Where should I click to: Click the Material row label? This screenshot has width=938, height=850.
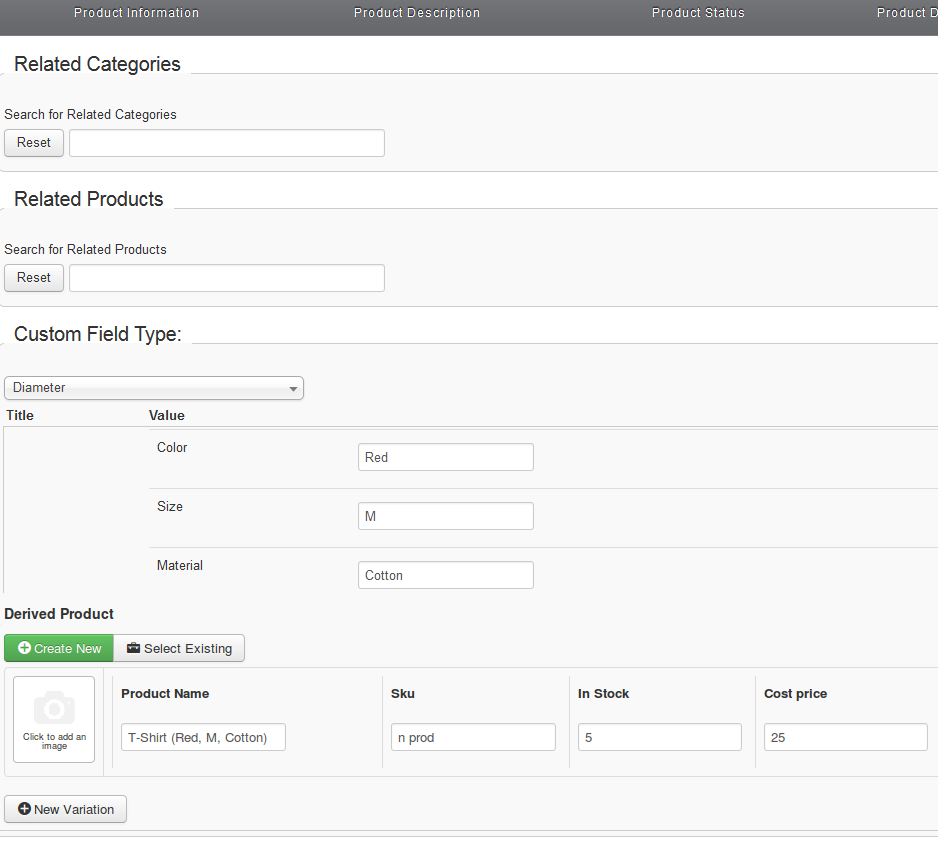(x=179, y=565)
